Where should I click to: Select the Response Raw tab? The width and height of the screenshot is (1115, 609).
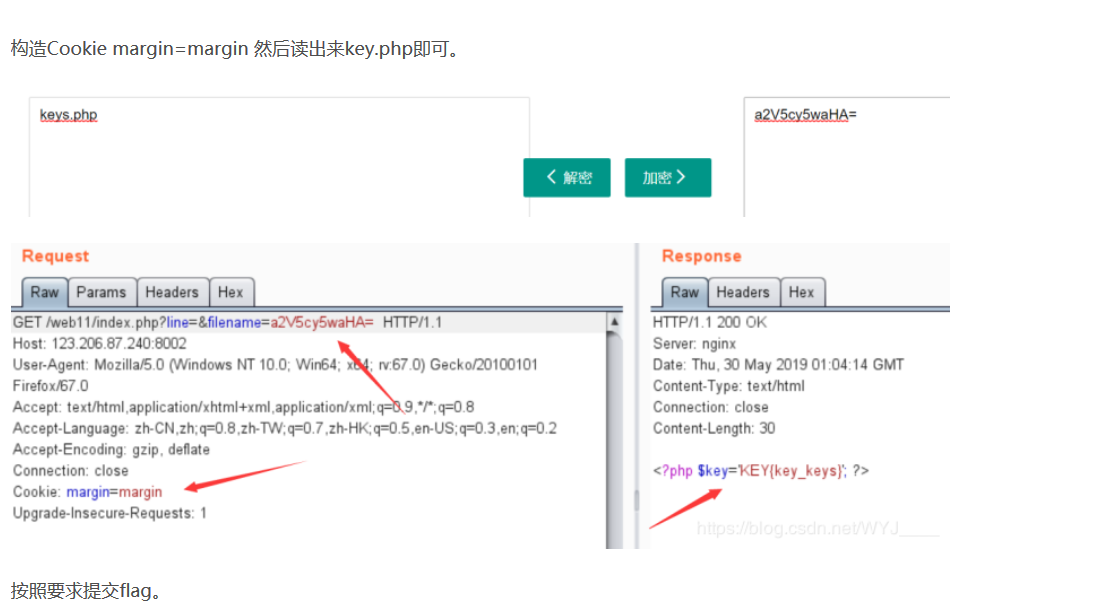(x=685, y=292)
